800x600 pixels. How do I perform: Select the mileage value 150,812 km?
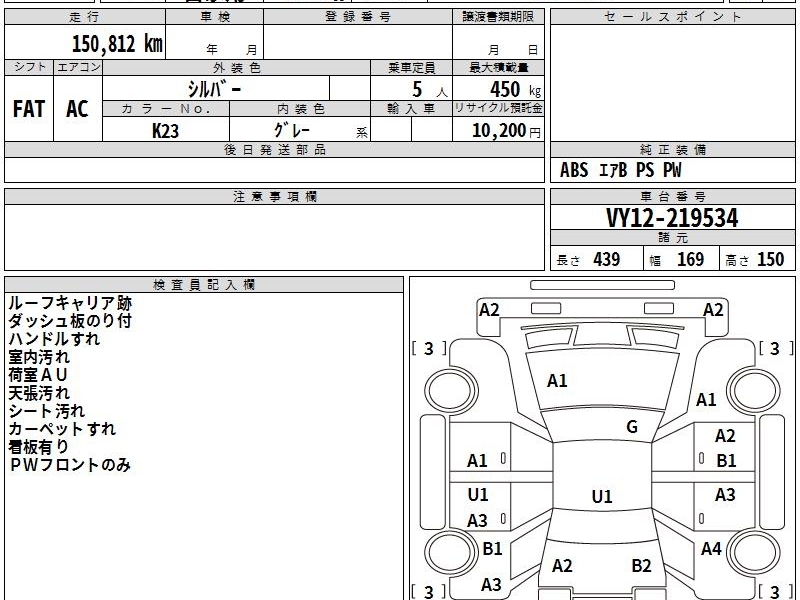pos(117,44)
